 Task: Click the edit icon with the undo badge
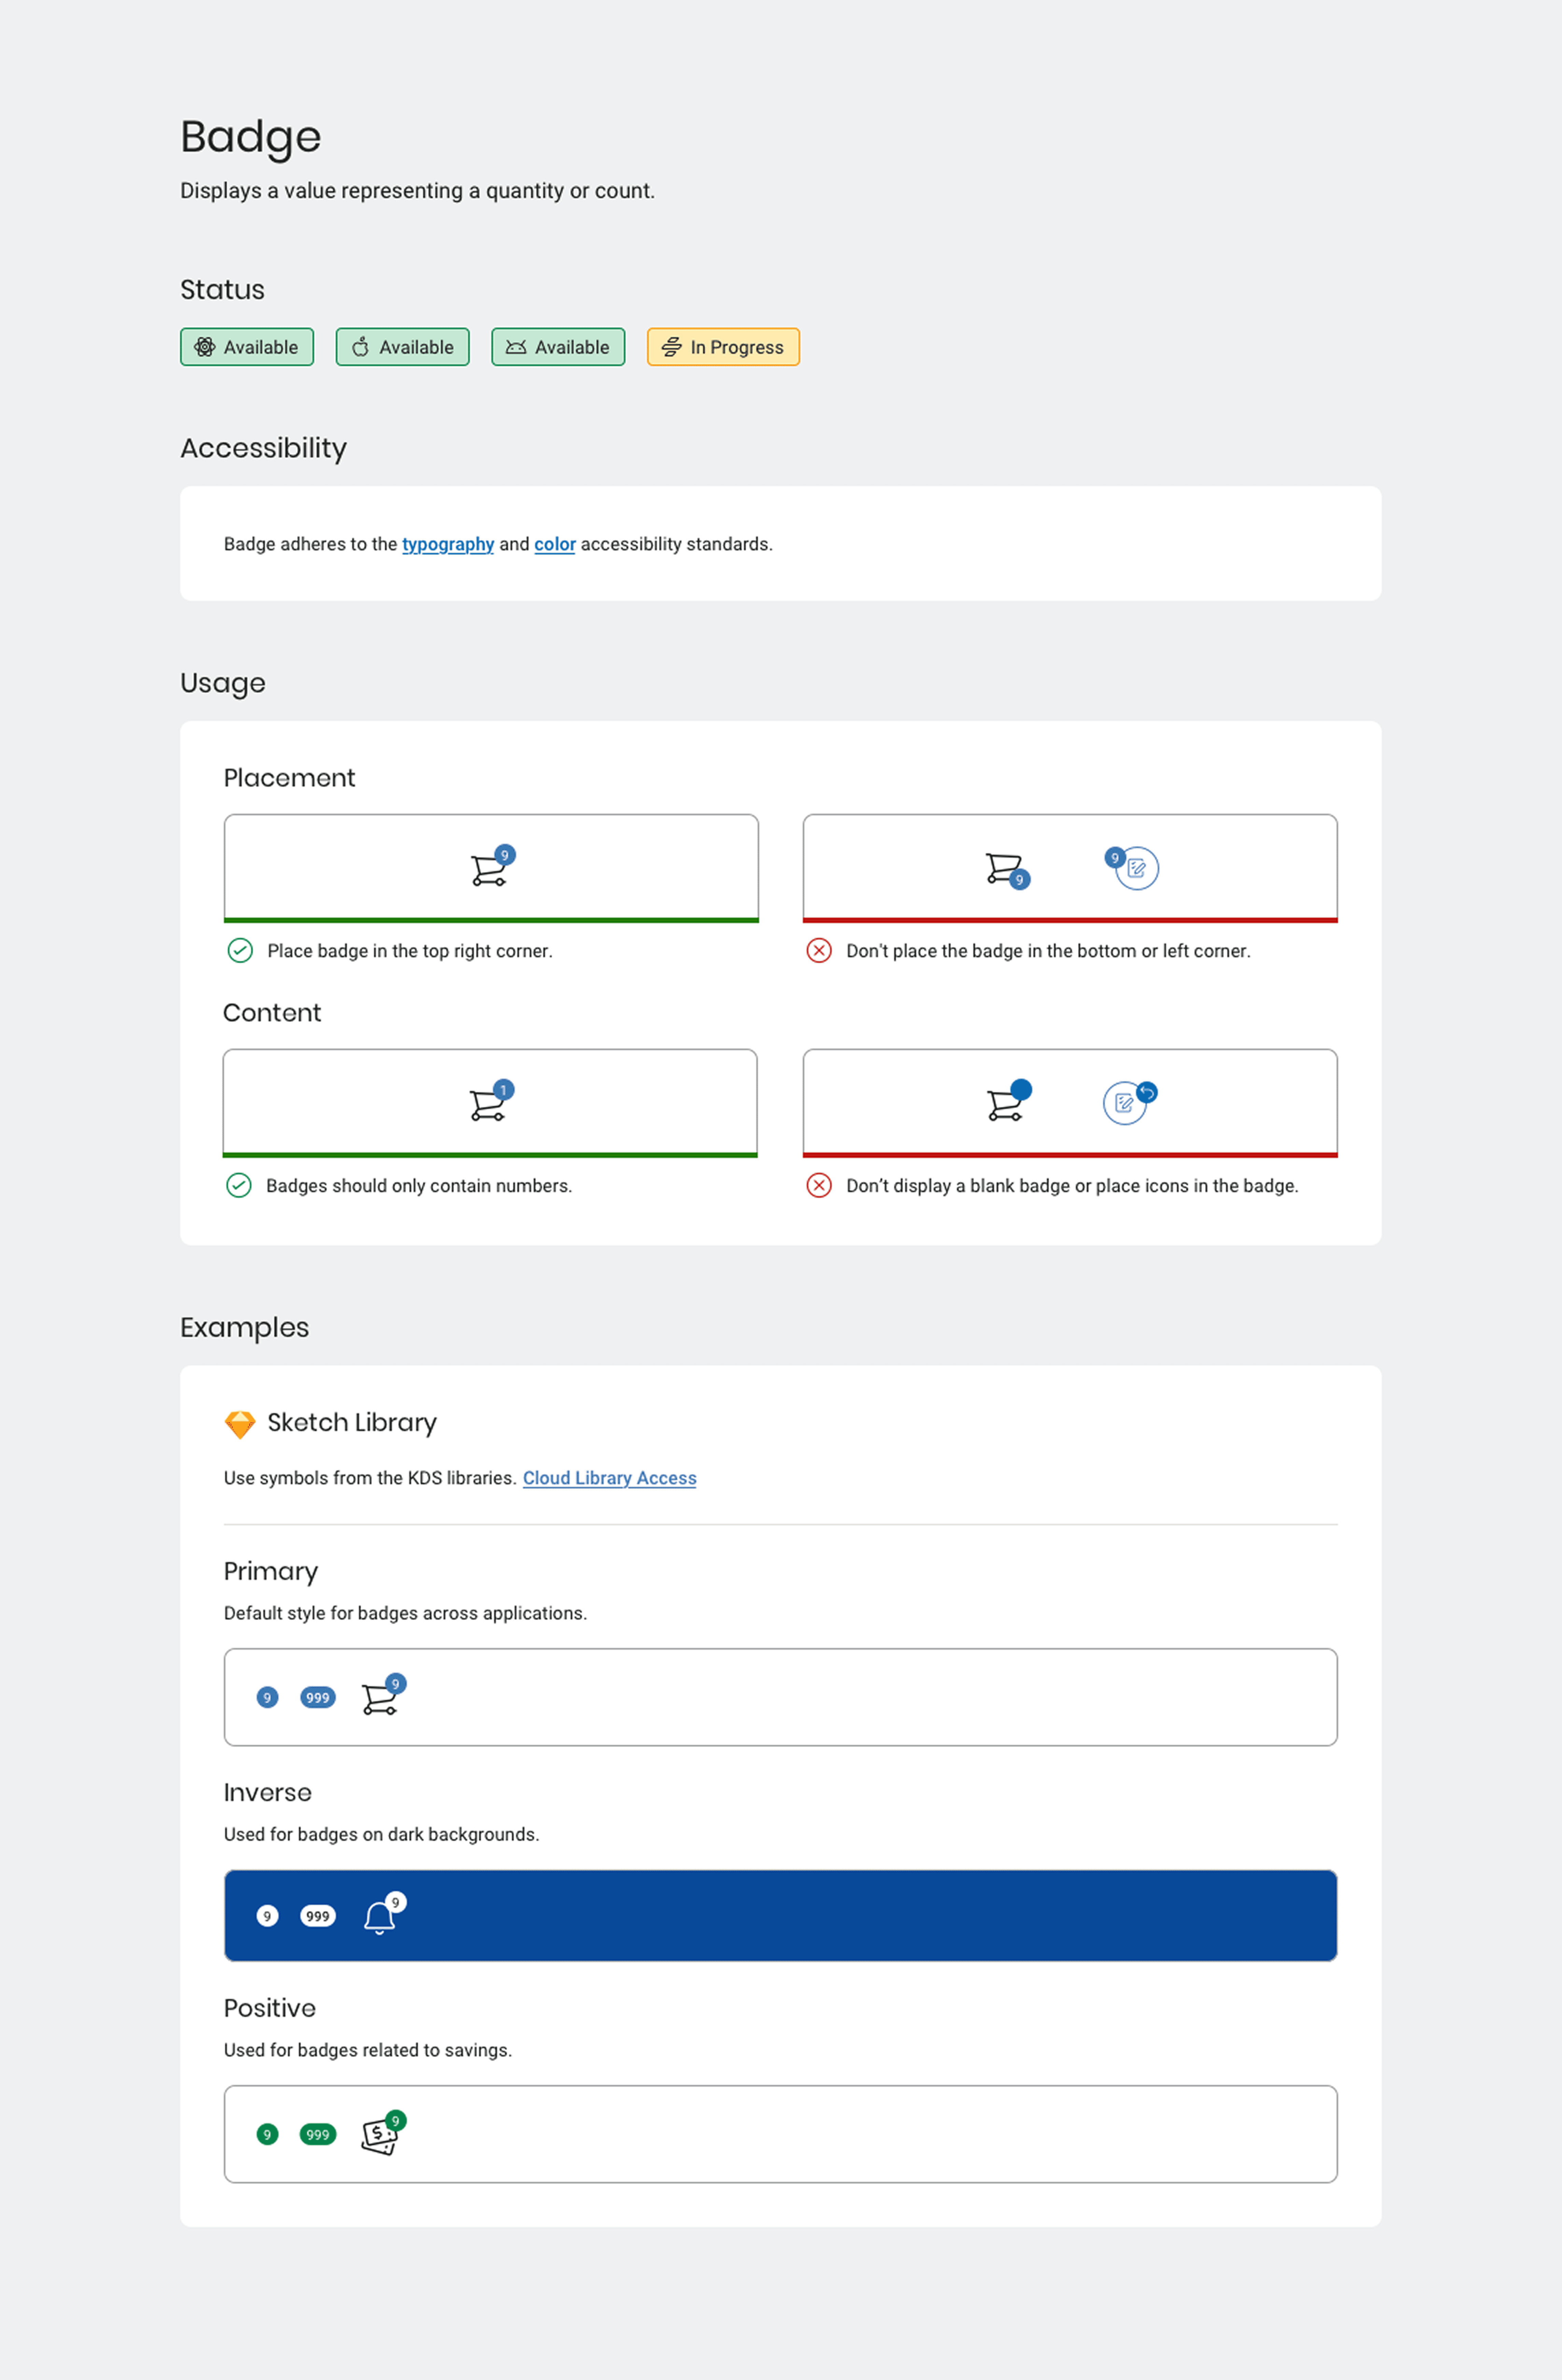[1125, 1103]
